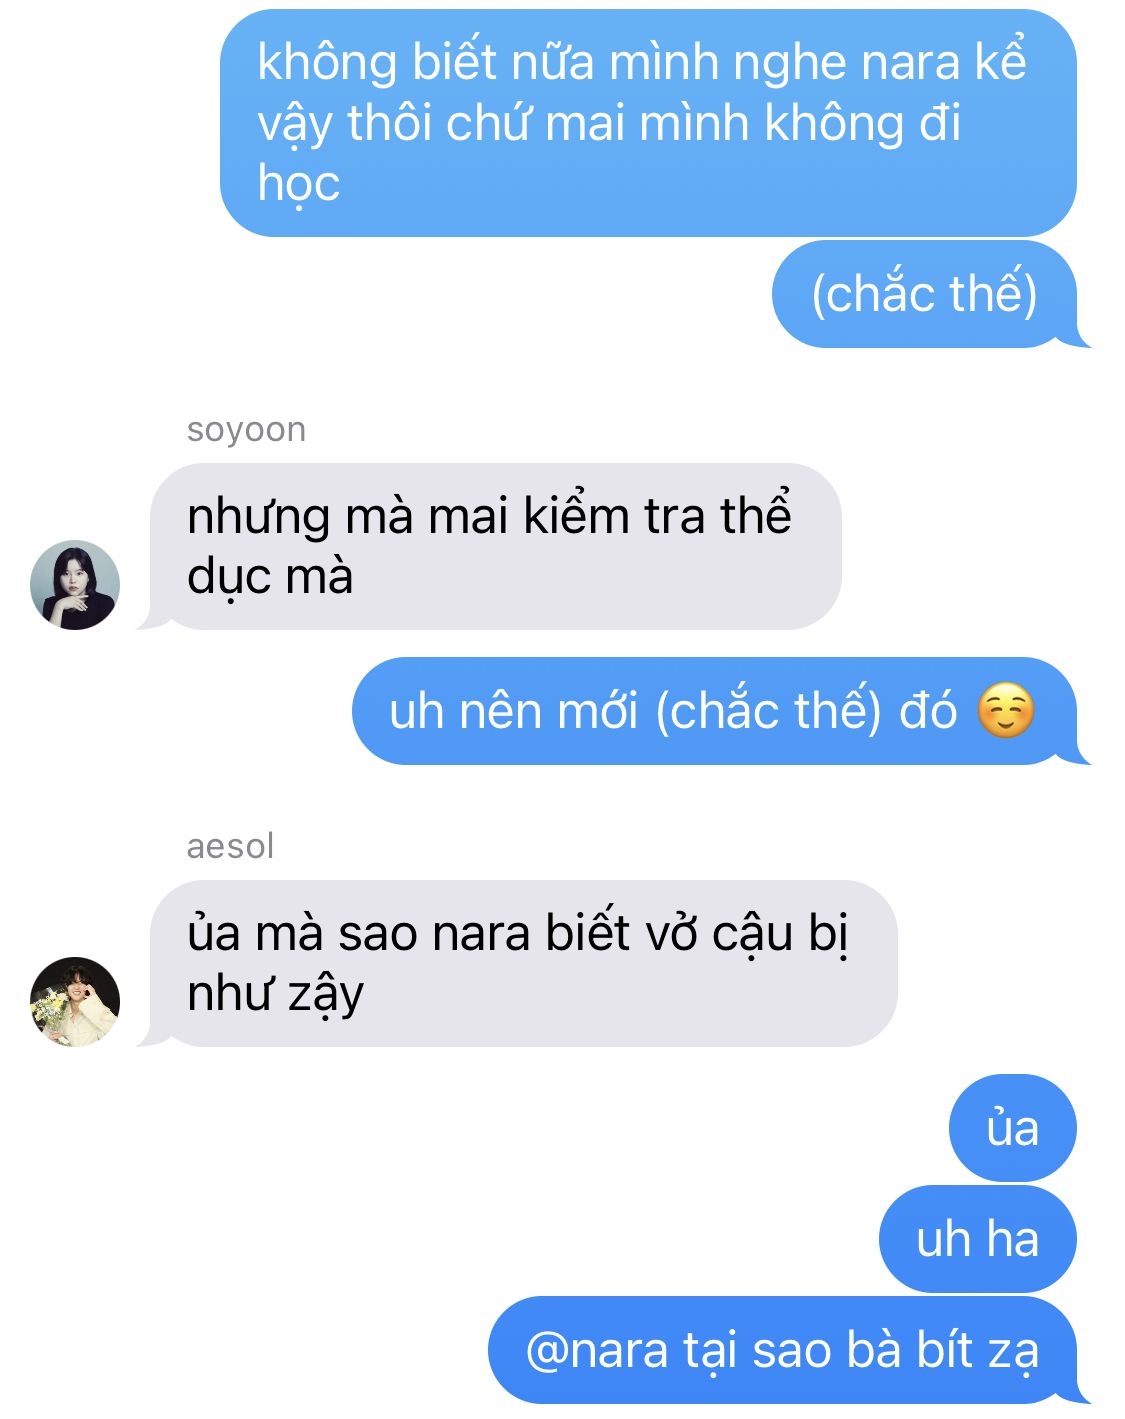Viewport: 1125px width, 1419px height.
Task: Tap the word 'đó' before the emoji
Action: [x=928, y=711]
